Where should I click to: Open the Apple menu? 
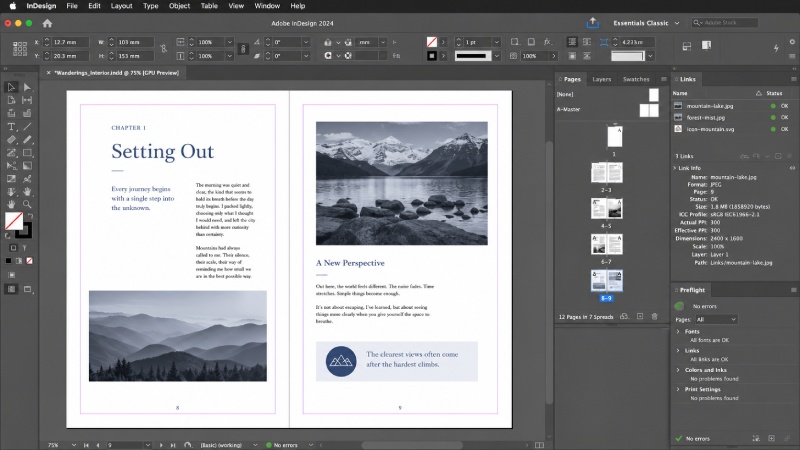click(13, 6)
